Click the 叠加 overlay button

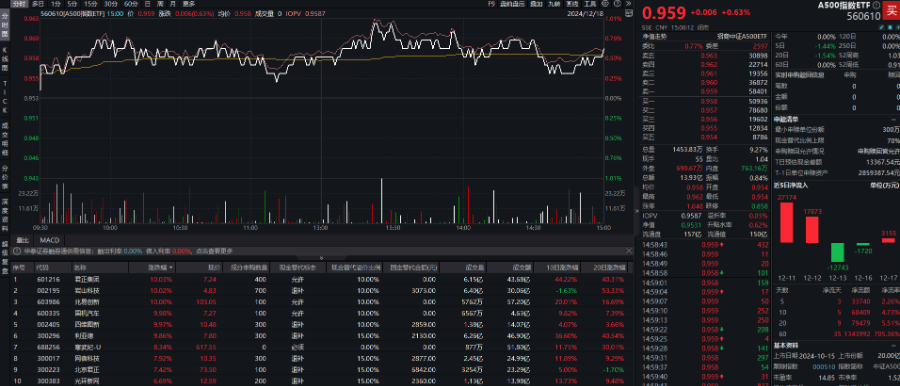click(x=536, y=3)
